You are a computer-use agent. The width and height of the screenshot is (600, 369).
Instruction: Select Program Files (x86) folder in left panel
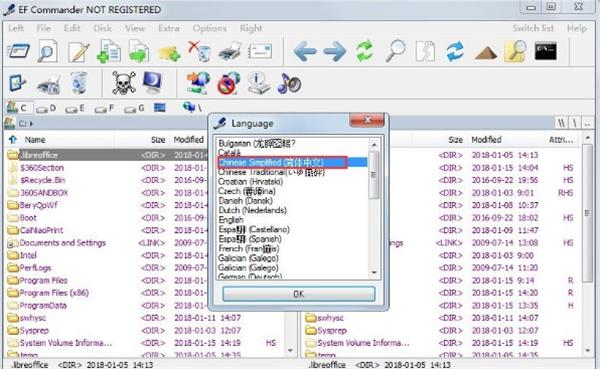(x=54, y=293)
